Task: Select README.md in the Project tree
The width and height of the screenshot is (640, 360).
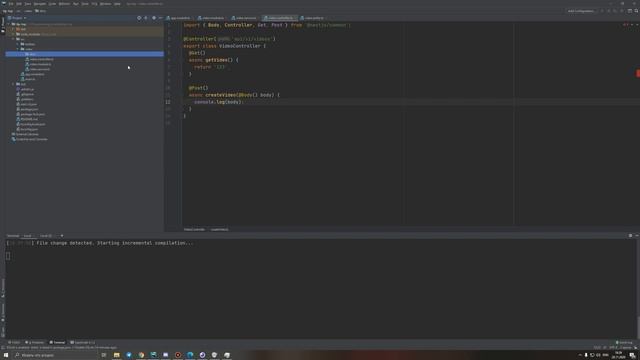Action: coord(27,119)
